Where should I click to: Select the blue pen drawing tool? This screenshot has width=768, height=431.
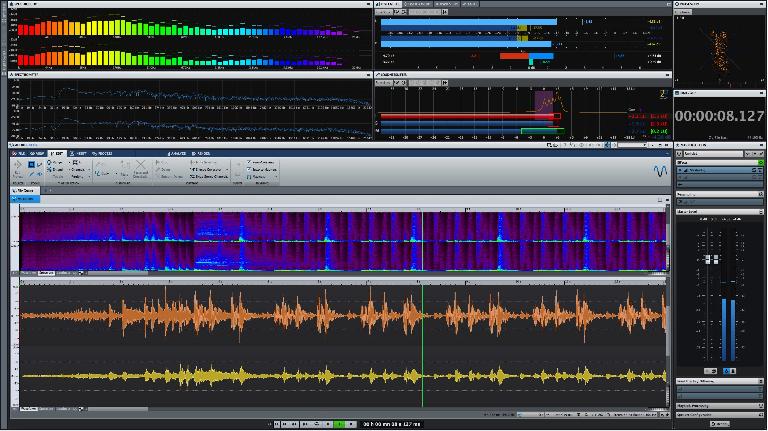(x=31, y=174)
